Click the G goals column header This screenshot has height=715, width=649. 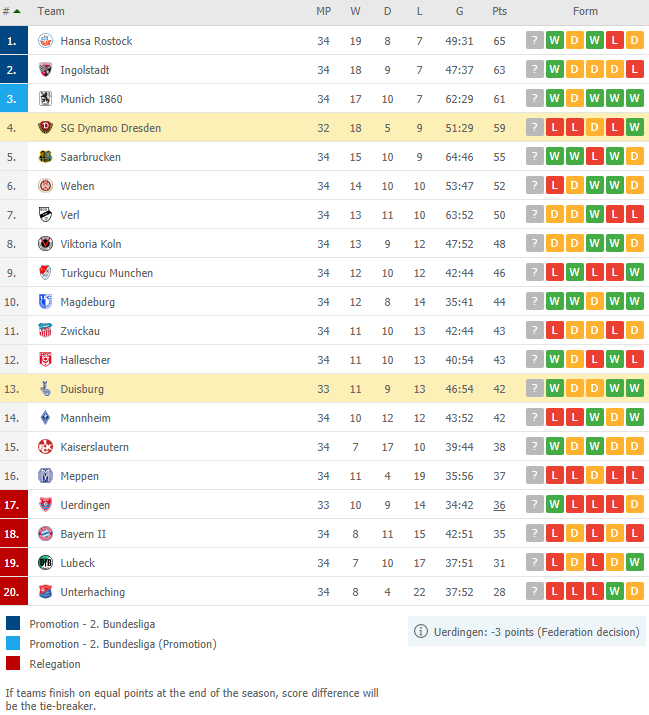(x=459, y=11)
